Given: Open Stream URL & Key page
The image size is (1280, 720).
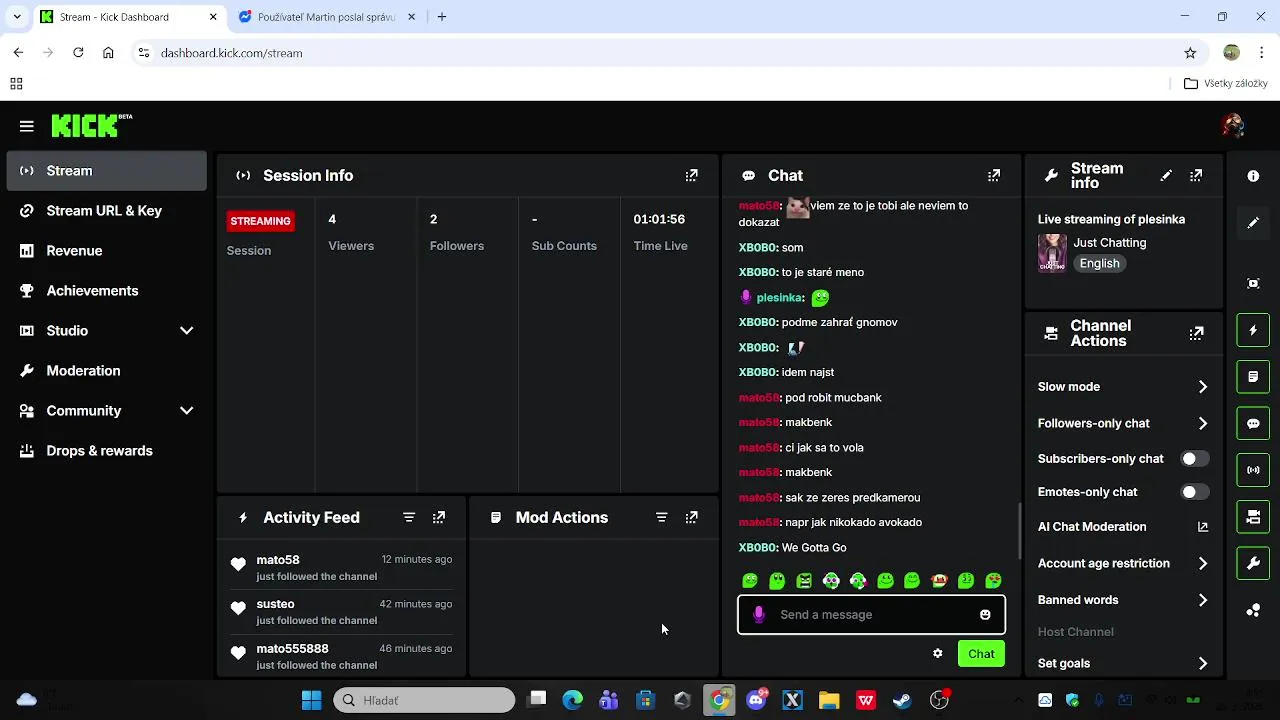Looking at the screenshot, I should point(106,211).
